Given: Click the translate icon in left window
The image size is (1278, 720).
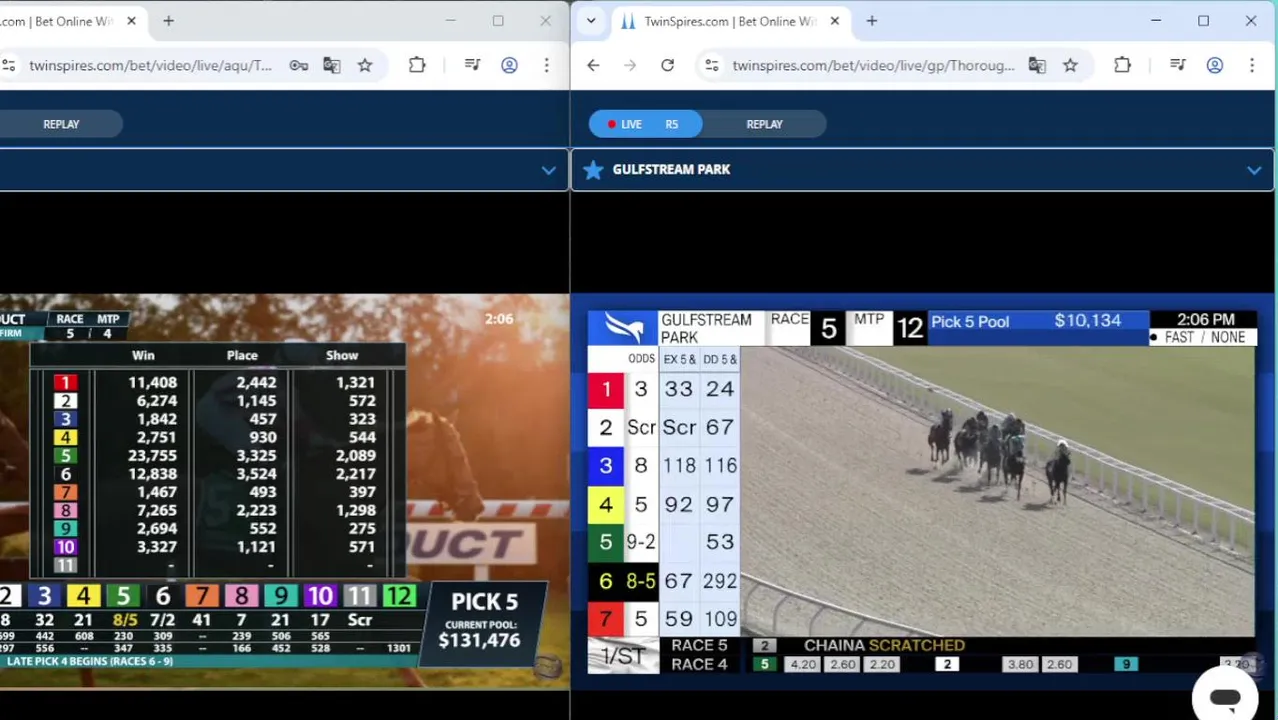Looking at the screenshot, I should (x=332, y=65).
